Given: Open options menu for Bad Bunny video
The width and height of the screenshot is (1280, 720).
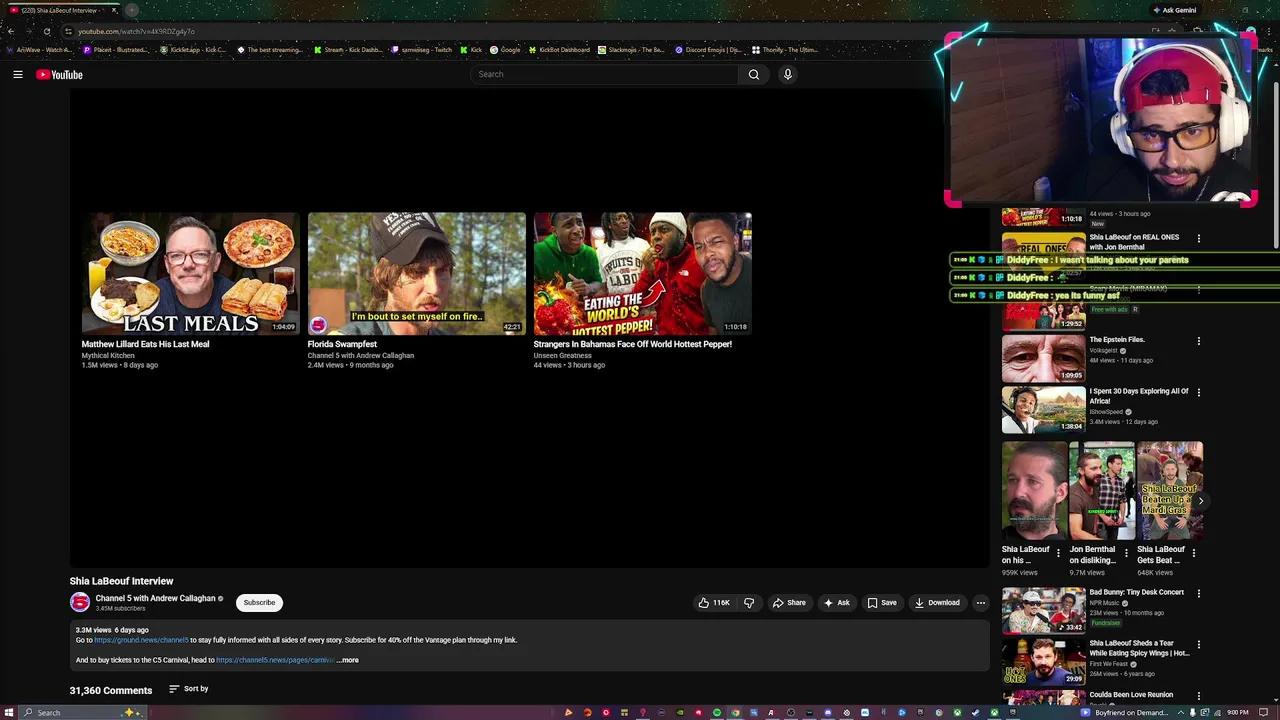Looking at the screenshot, I should 1199,593.
